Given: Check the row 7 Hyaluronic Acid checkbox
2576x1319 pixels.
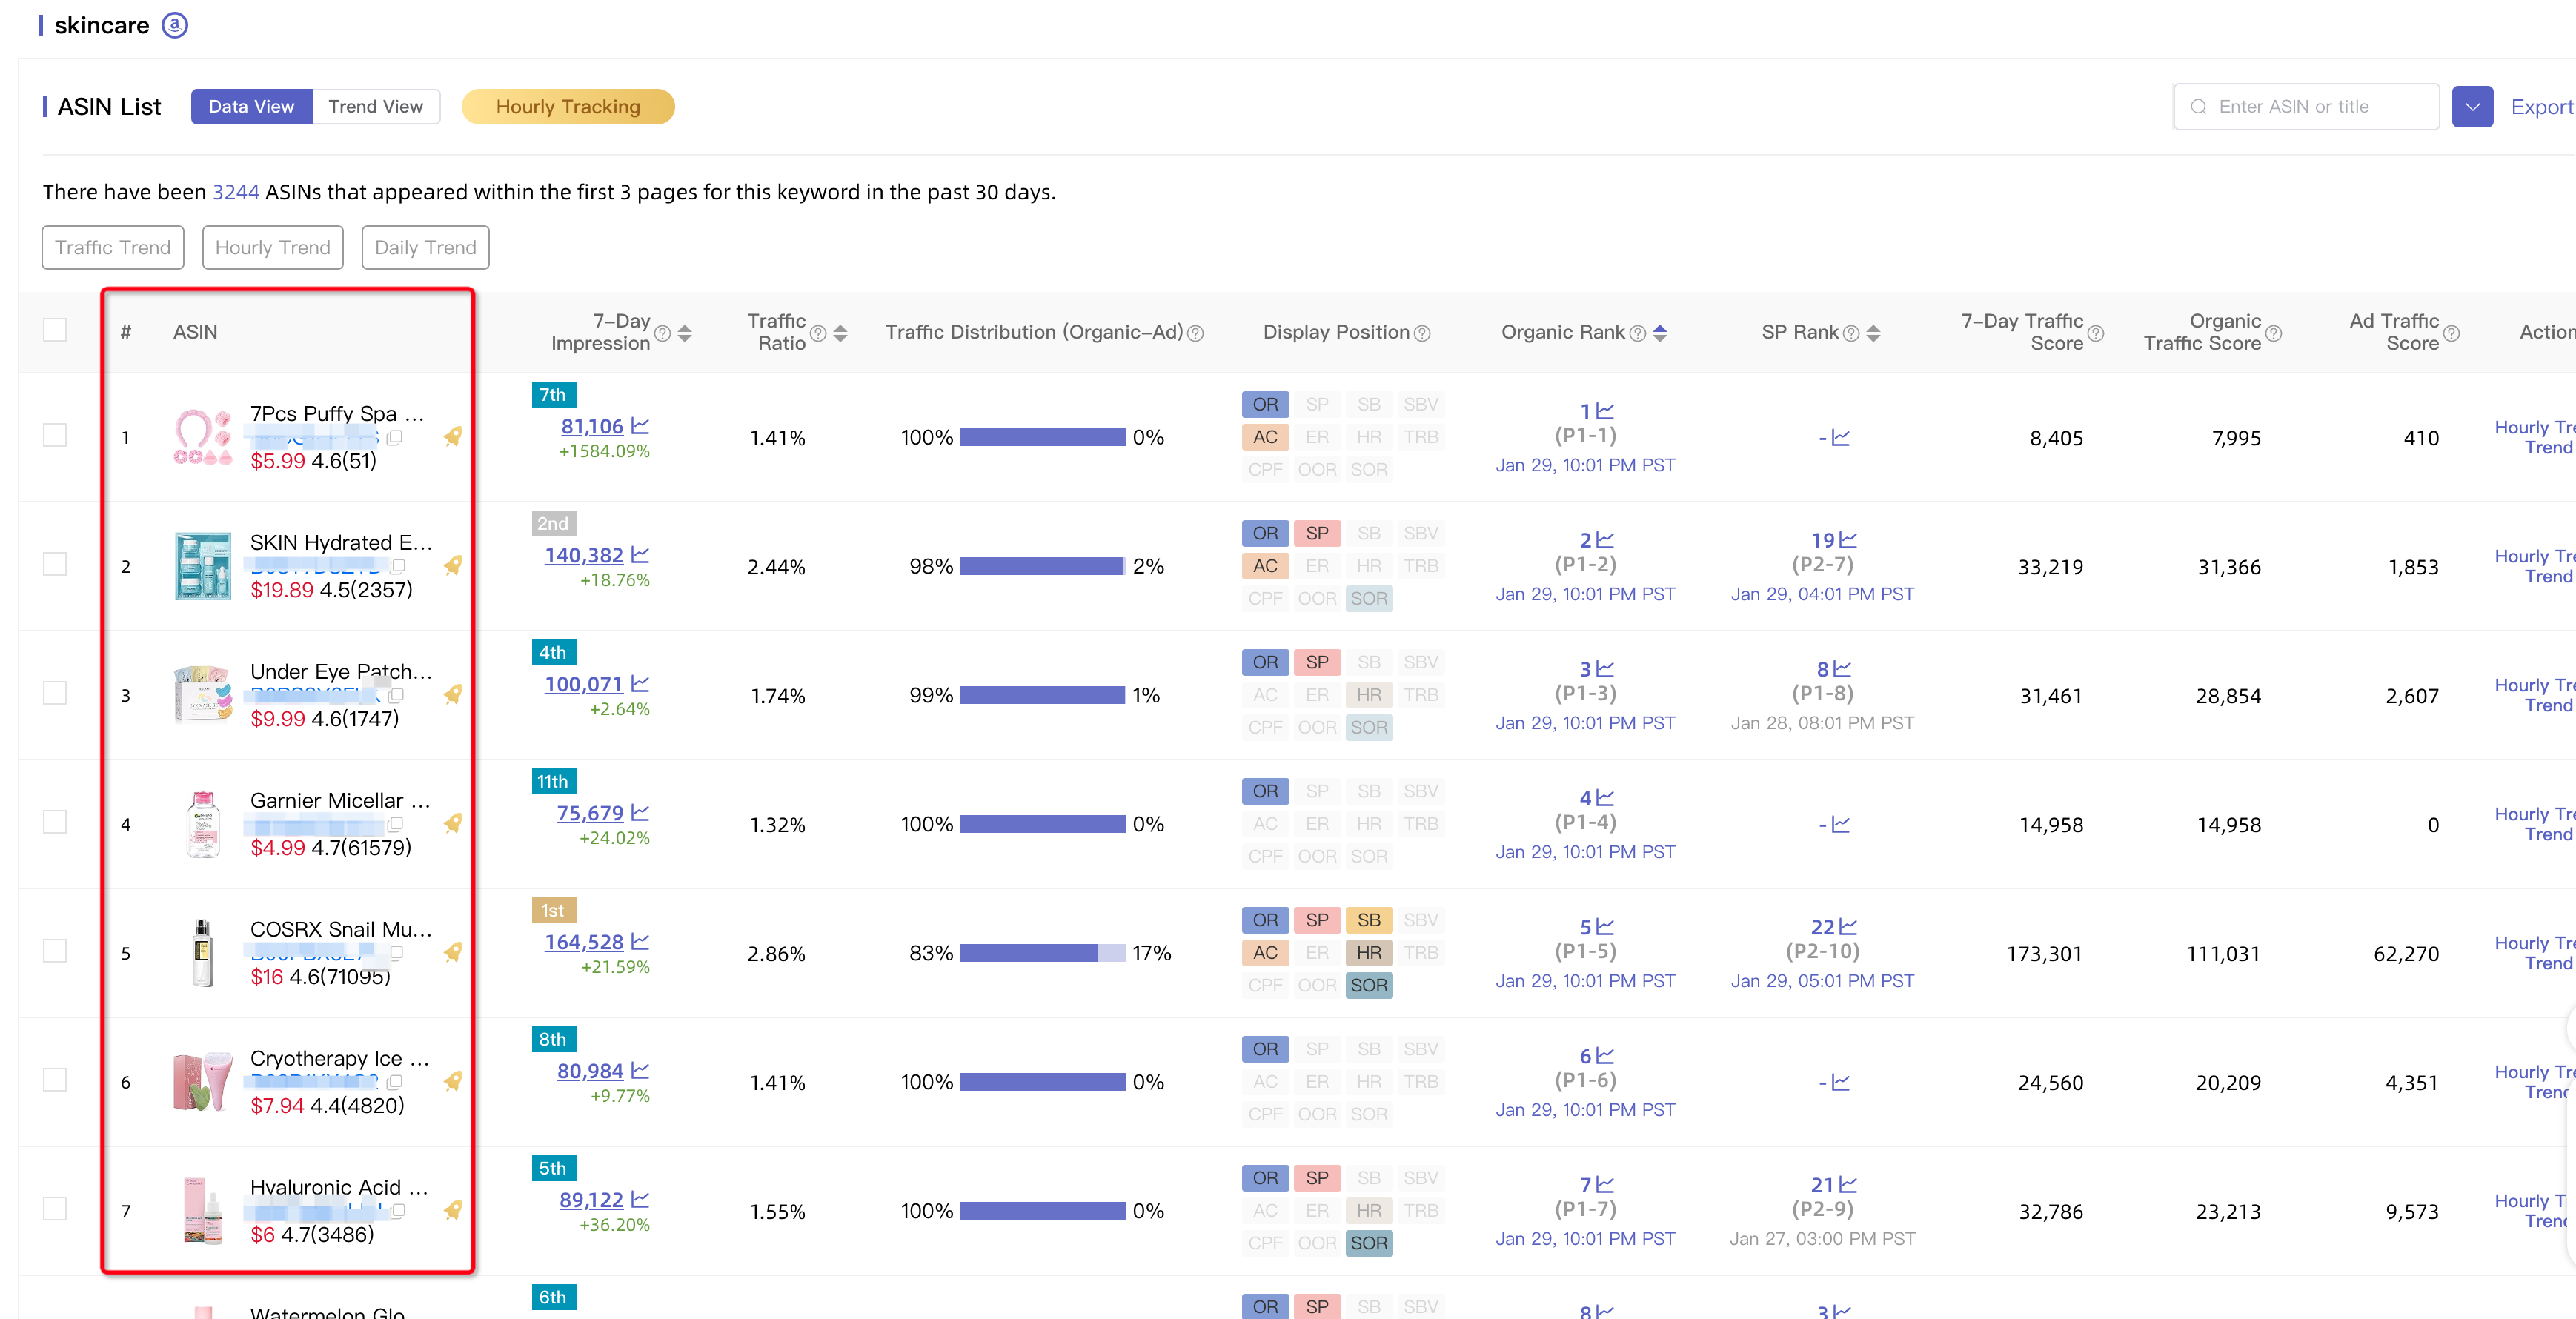Looking at the screenshot, I should point(55,1210).
